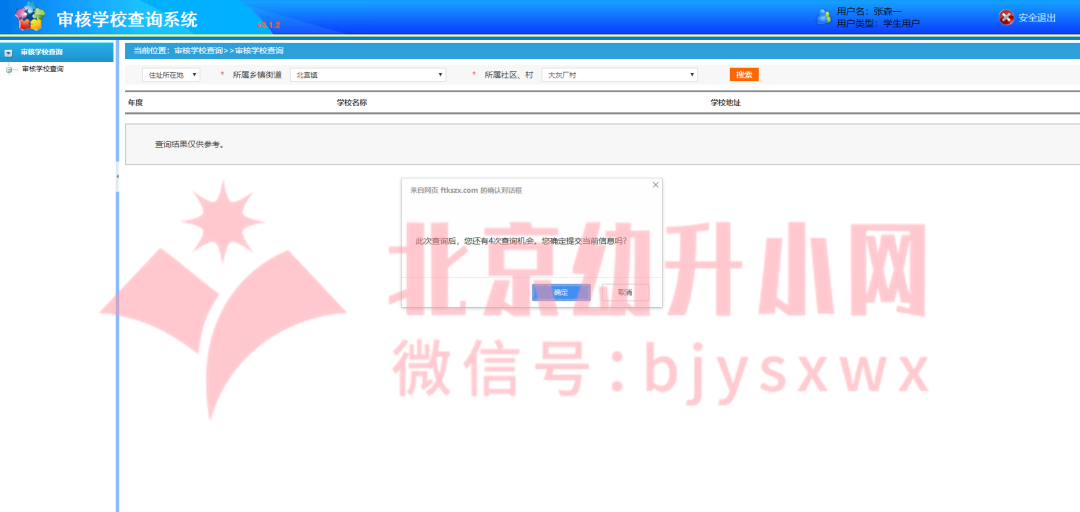Click the orange 搜索 button
Viewport: 1080px width, 512px height.
pyautogui.click(x=744, y=74)
